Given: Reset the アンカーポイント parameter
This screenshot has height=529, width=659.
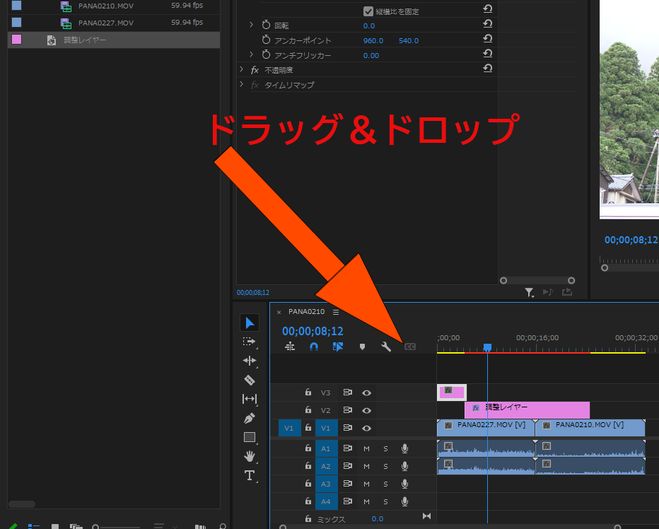Looking at the screenshot, I should coord(487,40).
